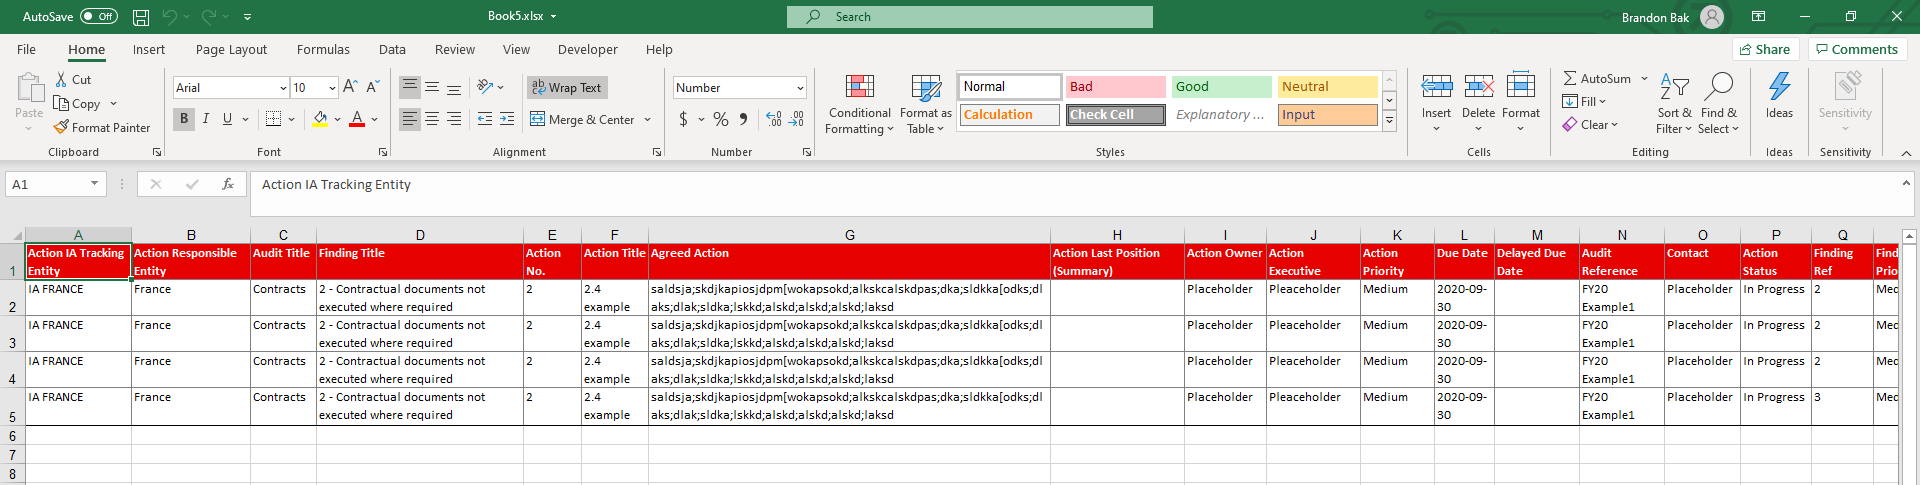Toggle Bold formatting
The width and height of the screenshot is (1920, 485).
point(184,119)
